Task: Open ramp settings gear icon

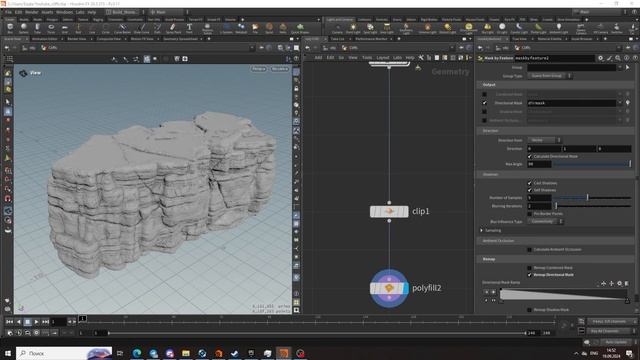Action: (x=620, y=283)
